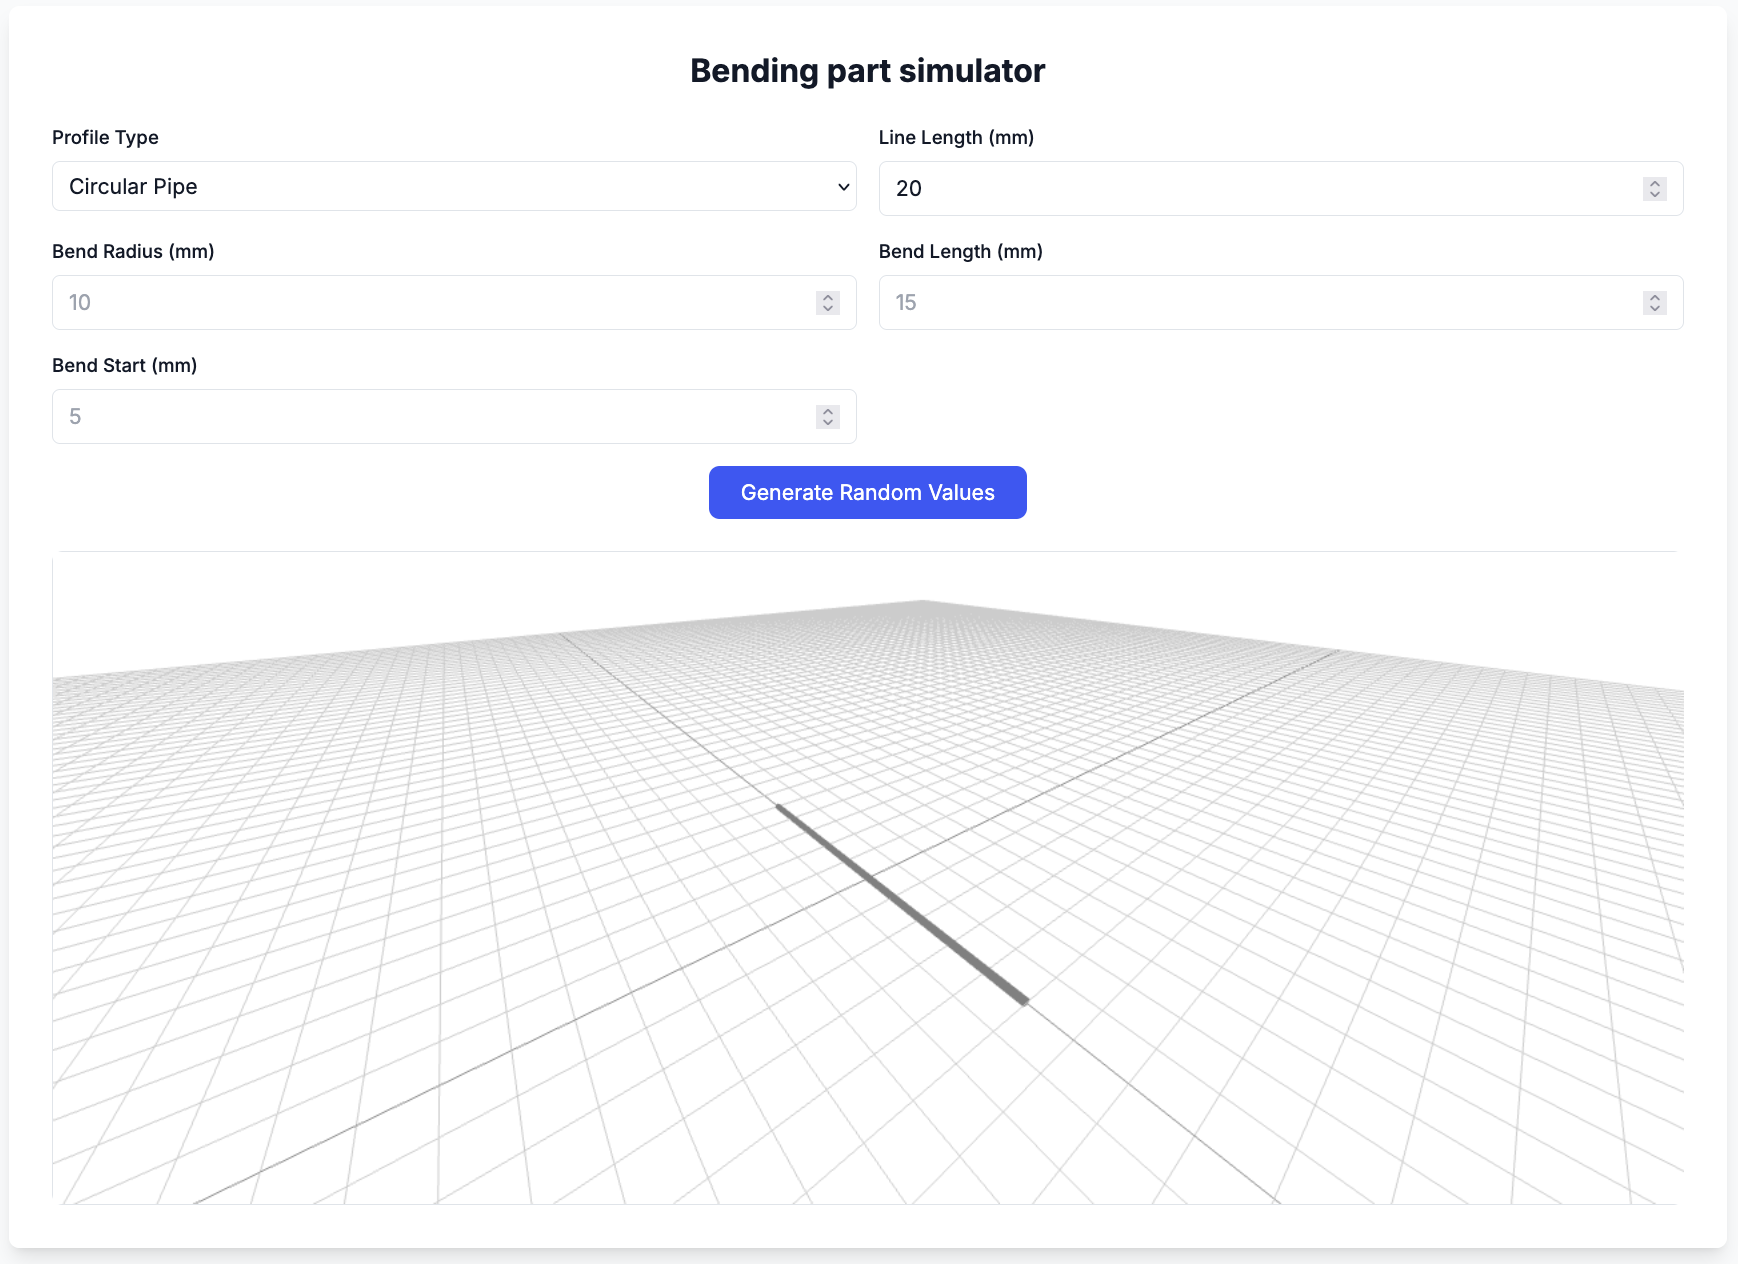
Task: Click into the Bend Start field
Action: (x=430, y=417)
